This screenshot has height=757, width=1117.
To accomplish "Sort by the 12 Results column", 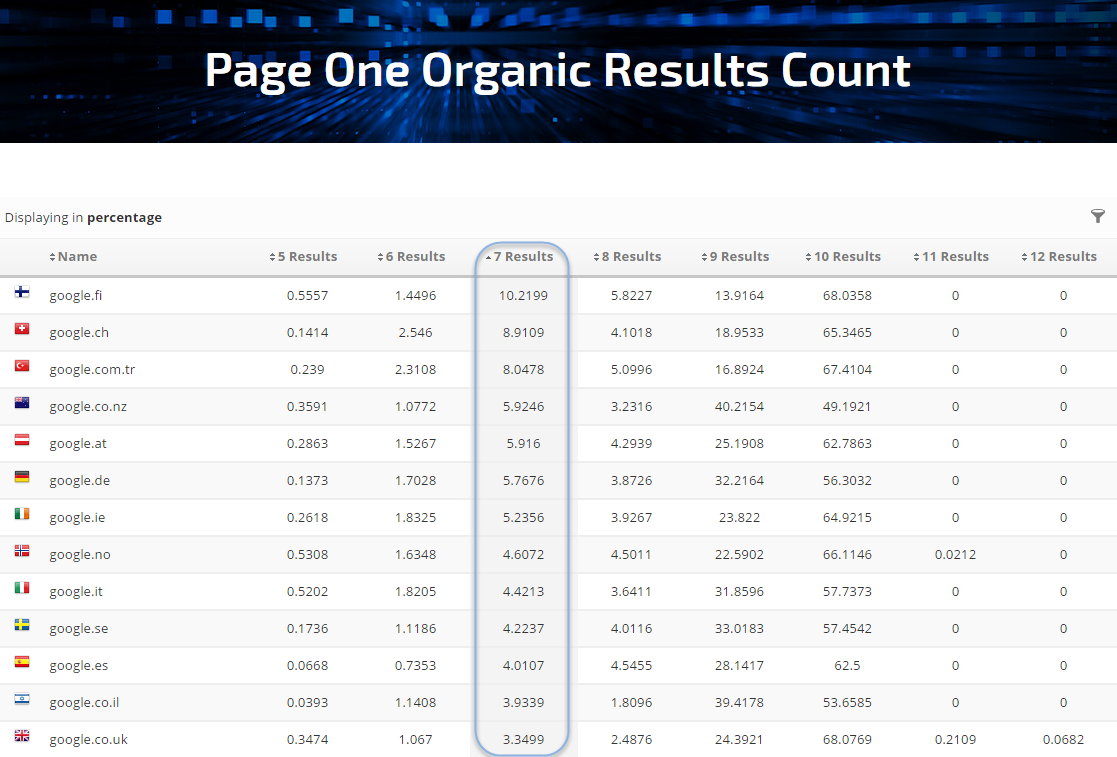I will [x=1059, y=256].
